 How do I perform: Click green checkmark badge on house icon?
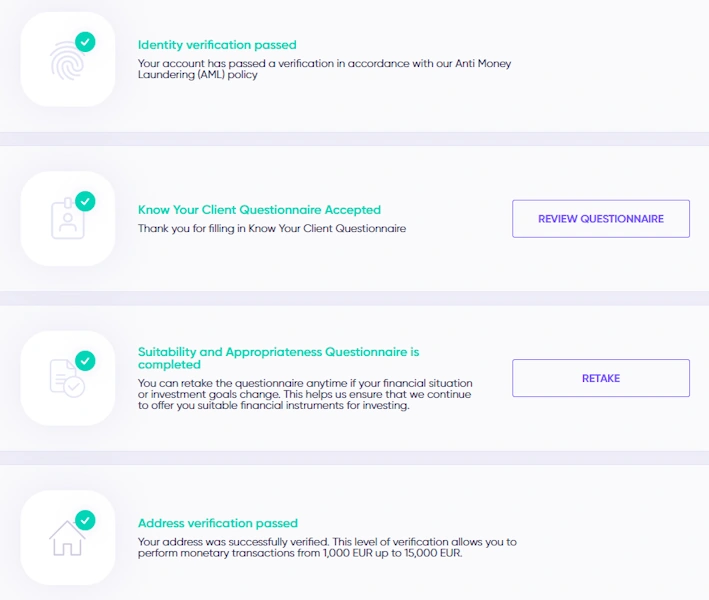pyautogui.click(x=85, y=519)
